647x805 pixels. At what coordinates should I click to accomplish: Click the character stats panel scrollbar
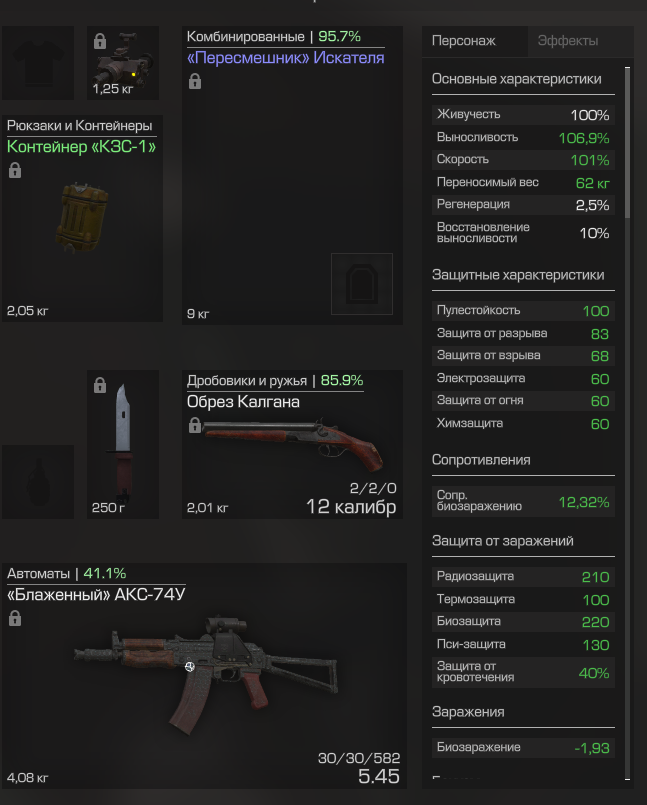627,143
